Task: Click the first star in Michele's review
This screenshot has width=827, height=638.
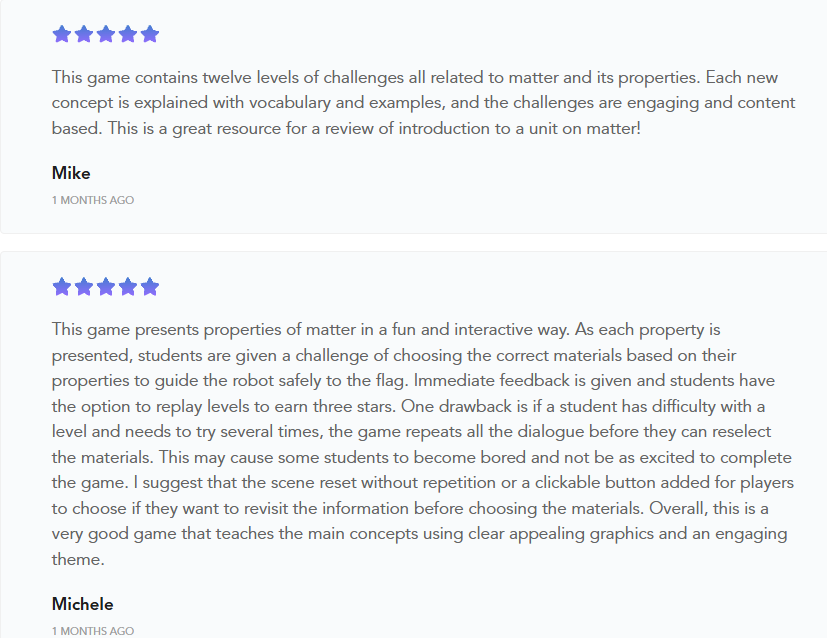Action: [x=61, y=287]
